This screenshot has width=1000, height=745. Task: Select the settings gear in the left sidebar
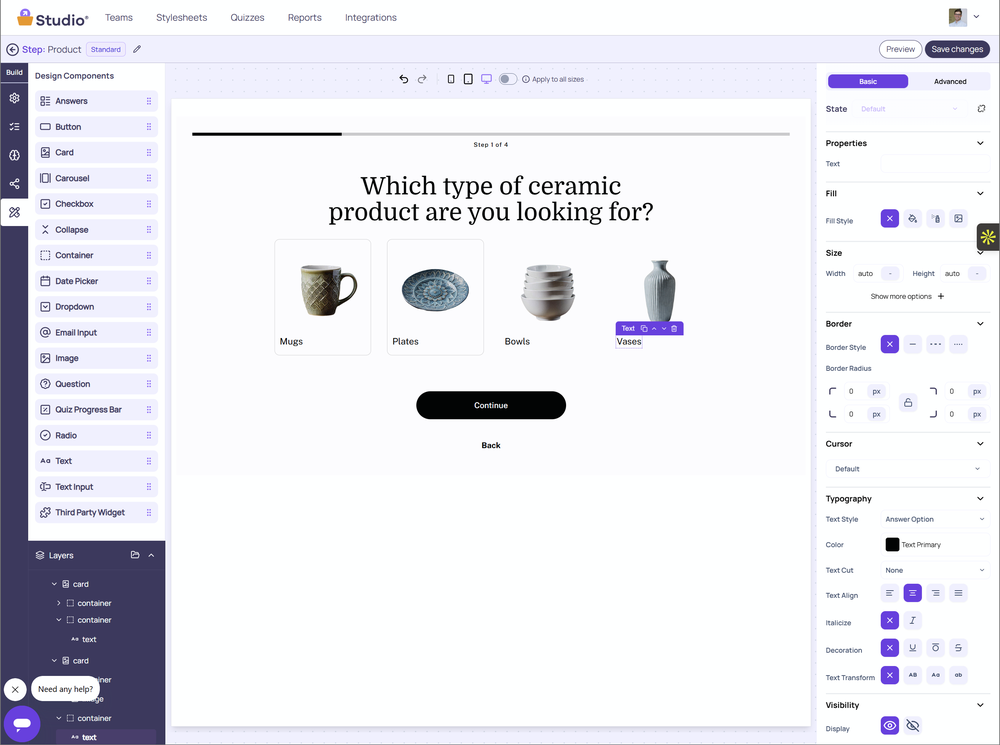click(x=14, y=98)
